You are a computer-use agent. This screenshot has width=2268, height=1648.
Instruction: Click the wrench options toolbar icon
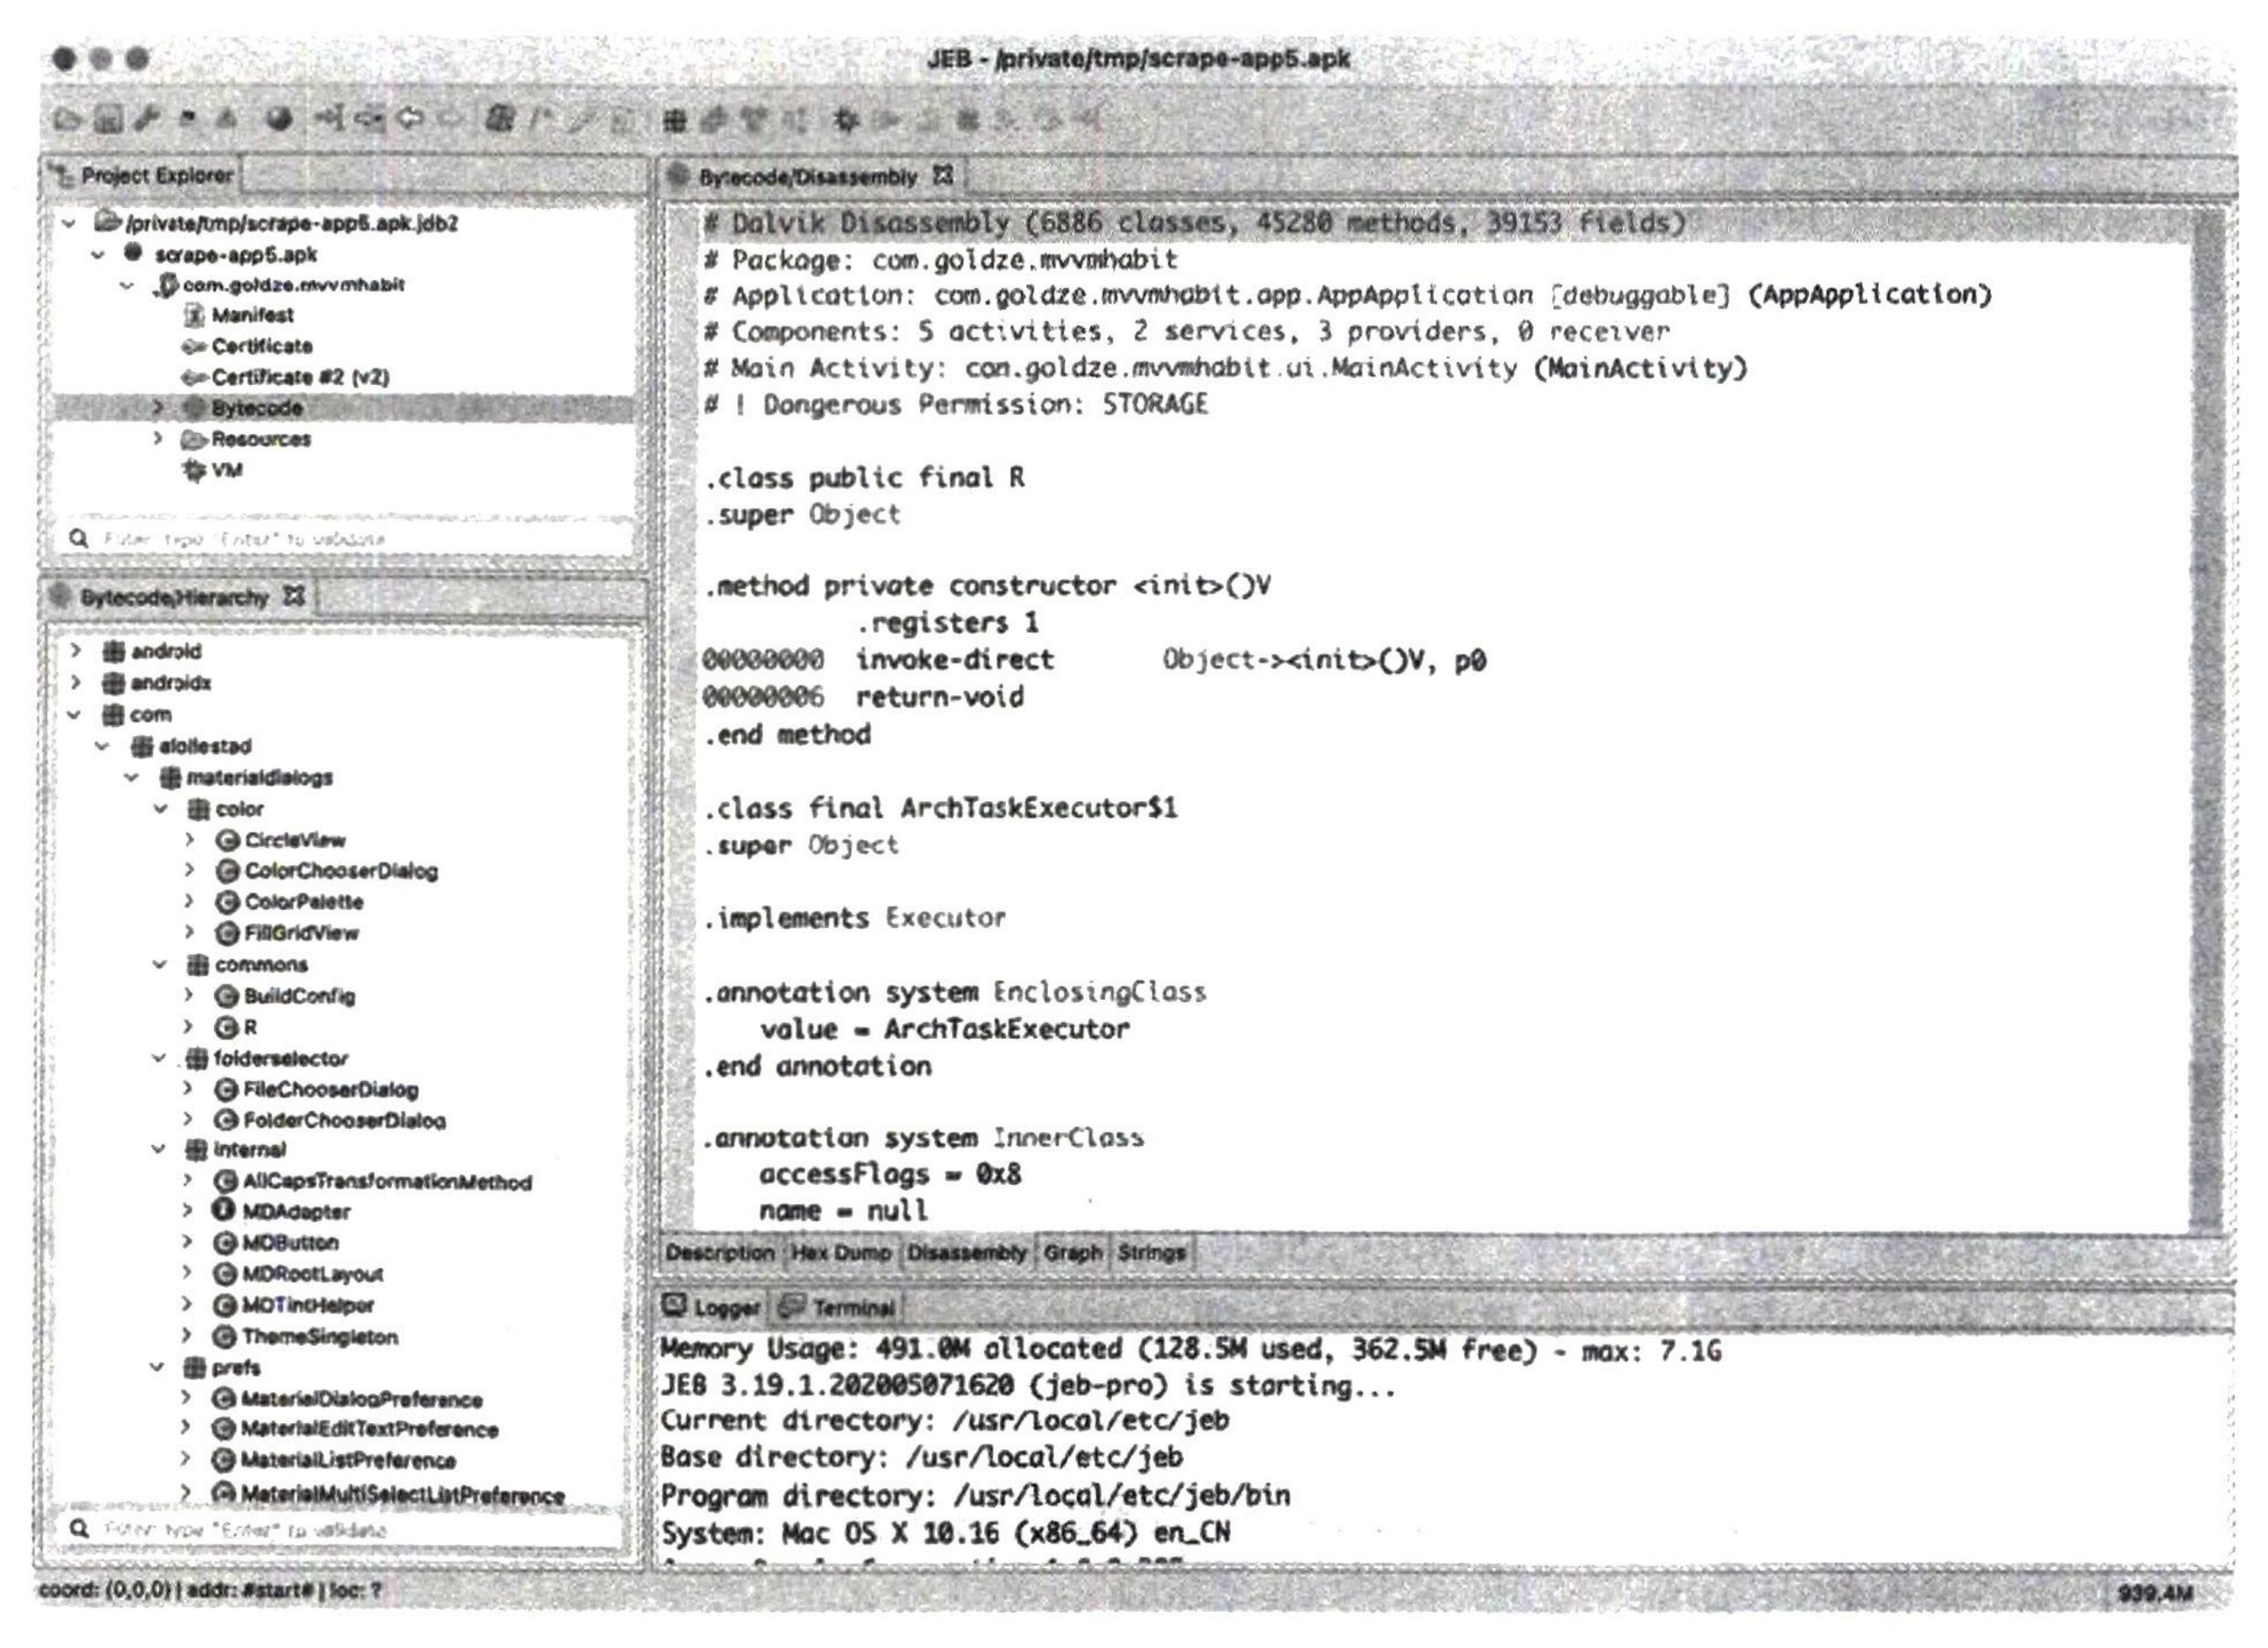click(x=147, y=120)
